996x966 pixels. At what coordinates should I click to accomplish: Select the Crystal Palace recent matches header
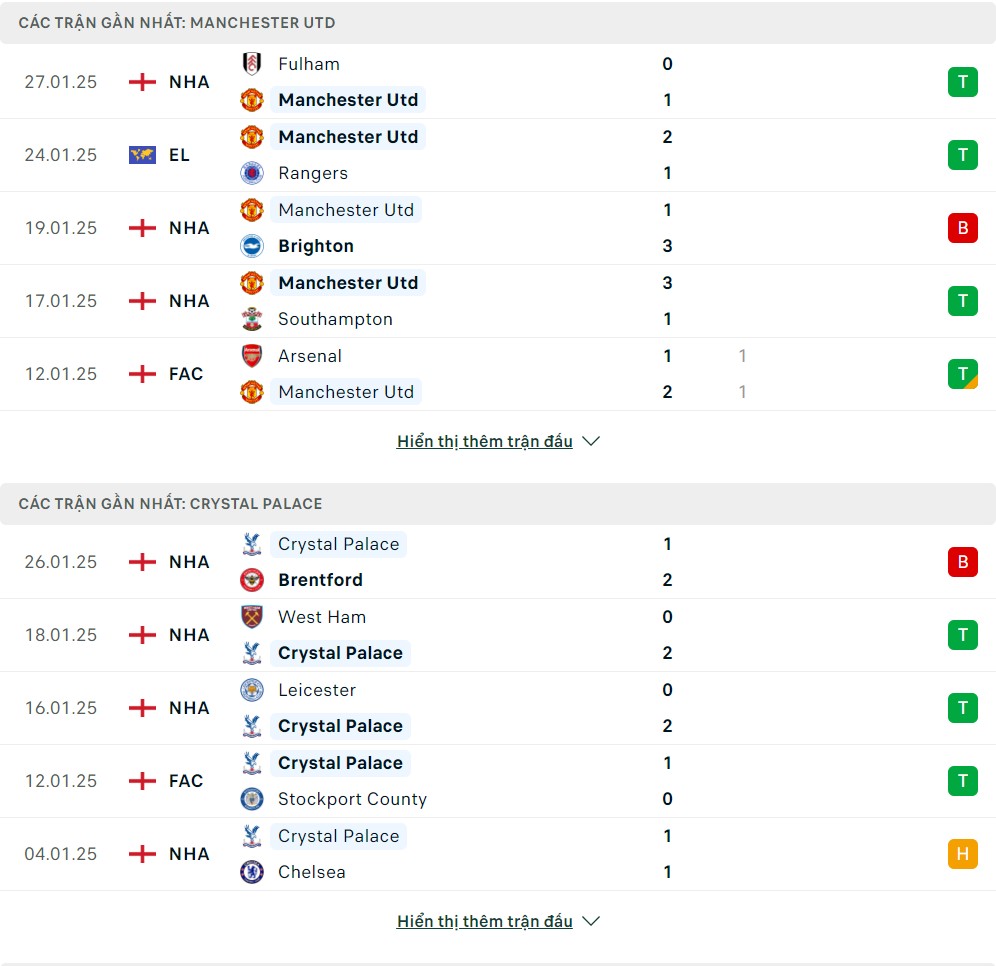498,504
